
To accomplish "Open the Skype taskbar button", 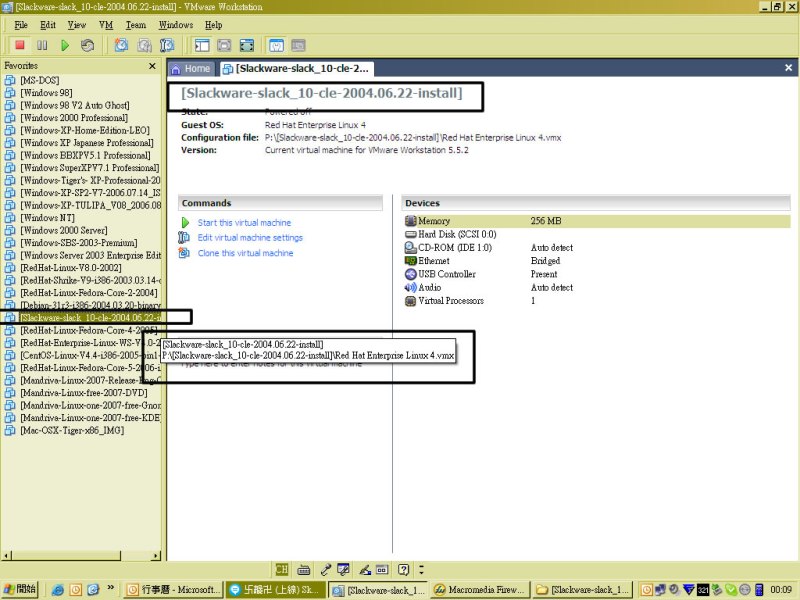I will pos(276,590).
